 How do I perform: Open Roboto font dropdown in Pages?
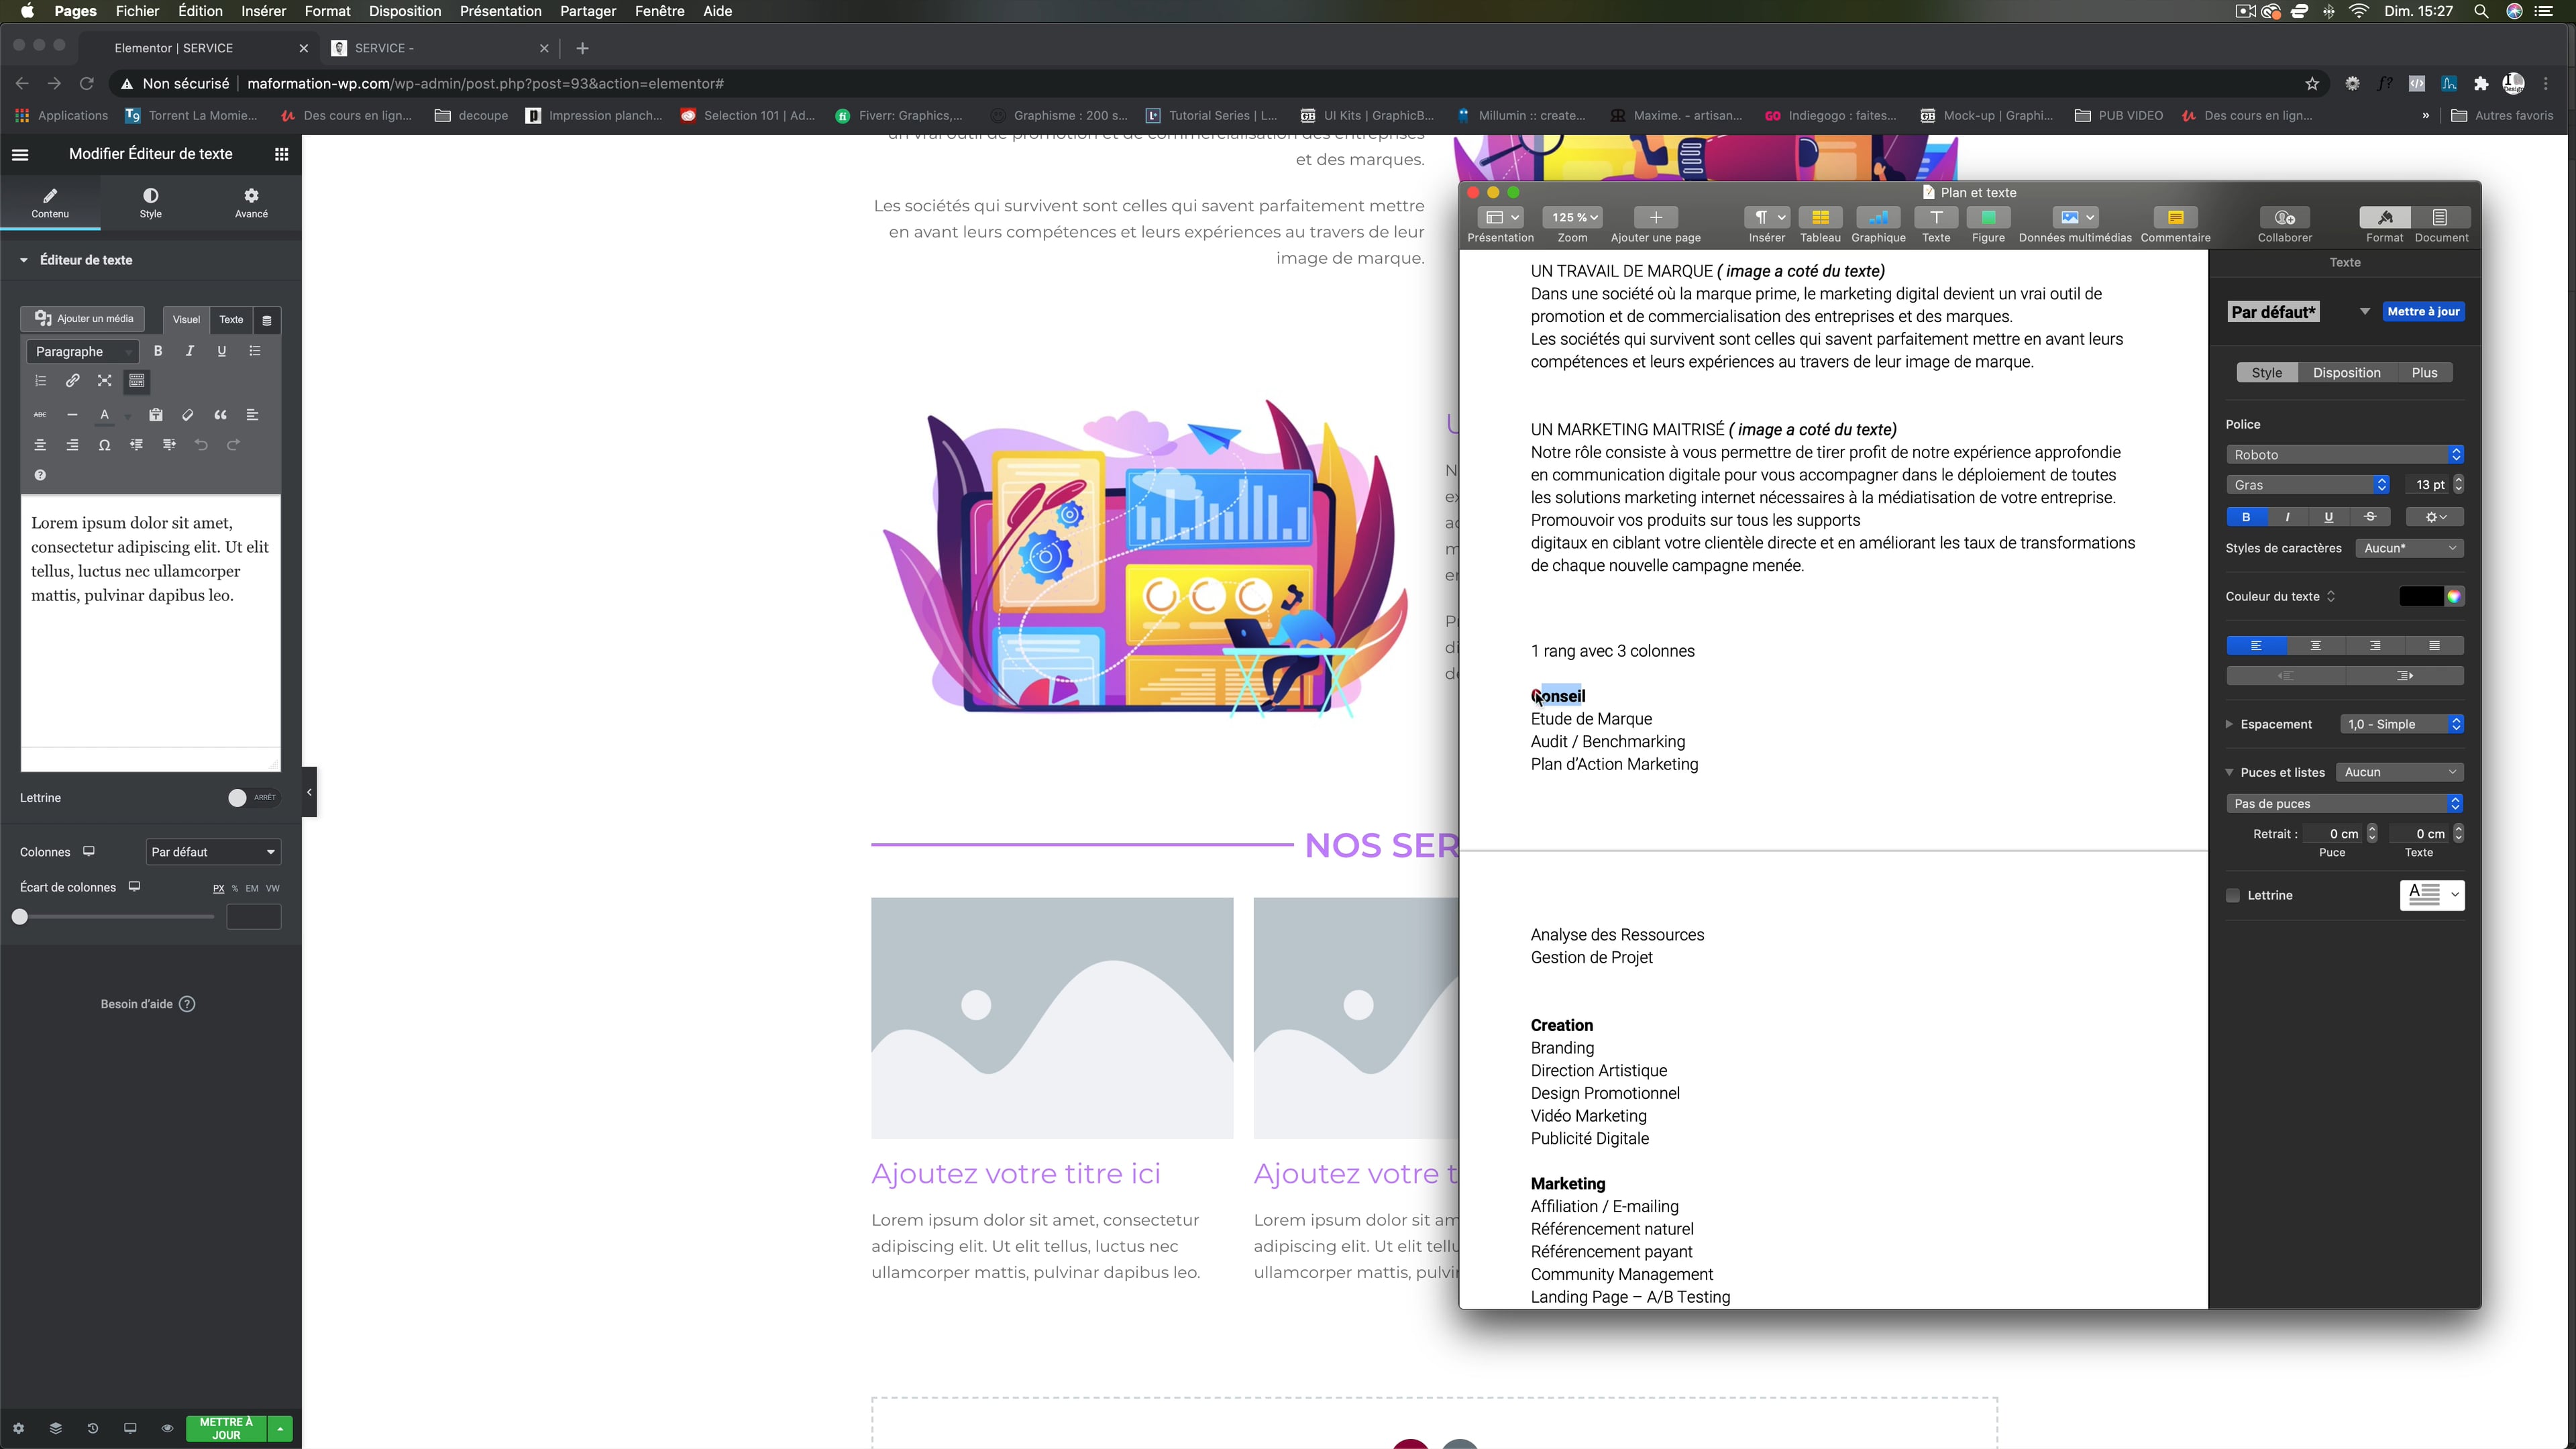pyautogui.click(x=2344, y=455)
